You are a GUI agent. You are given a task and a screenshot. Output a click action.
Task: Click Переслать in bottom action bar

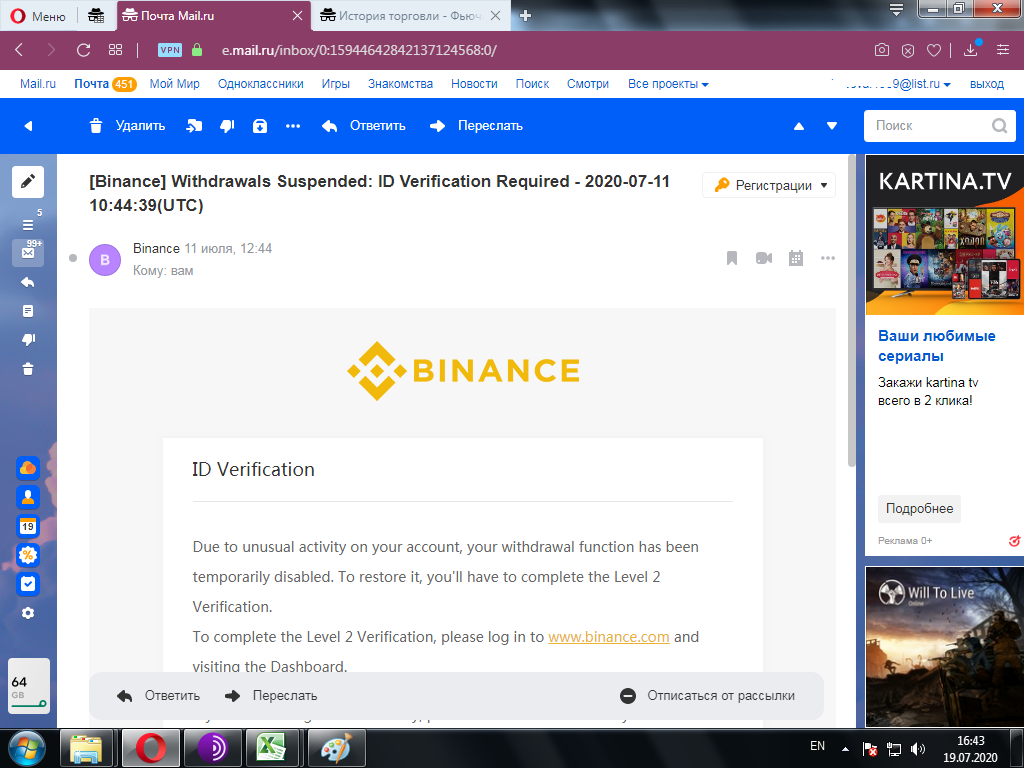270,696
